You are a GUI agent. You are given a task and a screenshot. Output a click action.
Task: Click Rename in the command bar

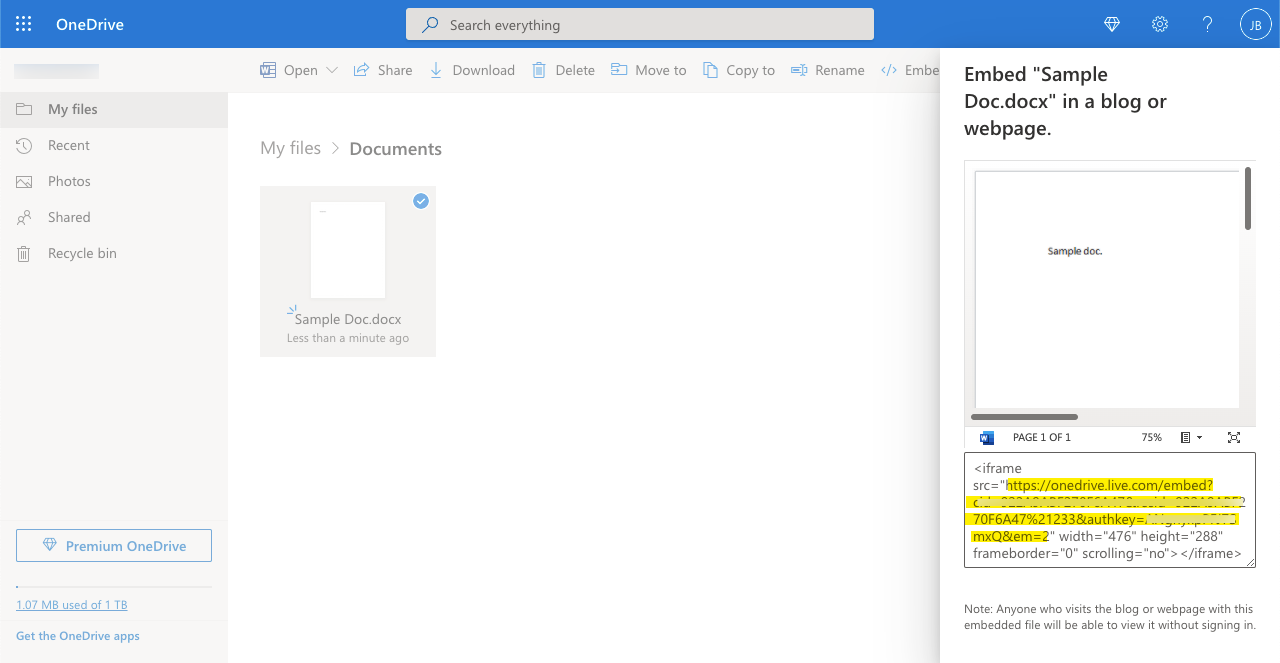click(828, 70)
